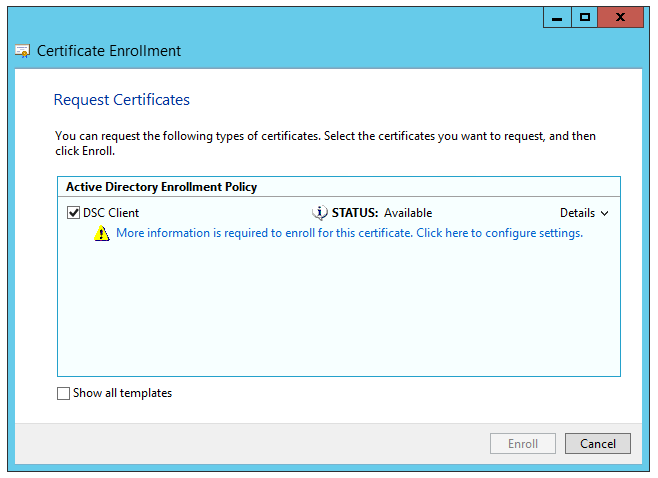Click the empty area of the certificate list
This screenshot has width=658, height=478.
tap(338, 310)
